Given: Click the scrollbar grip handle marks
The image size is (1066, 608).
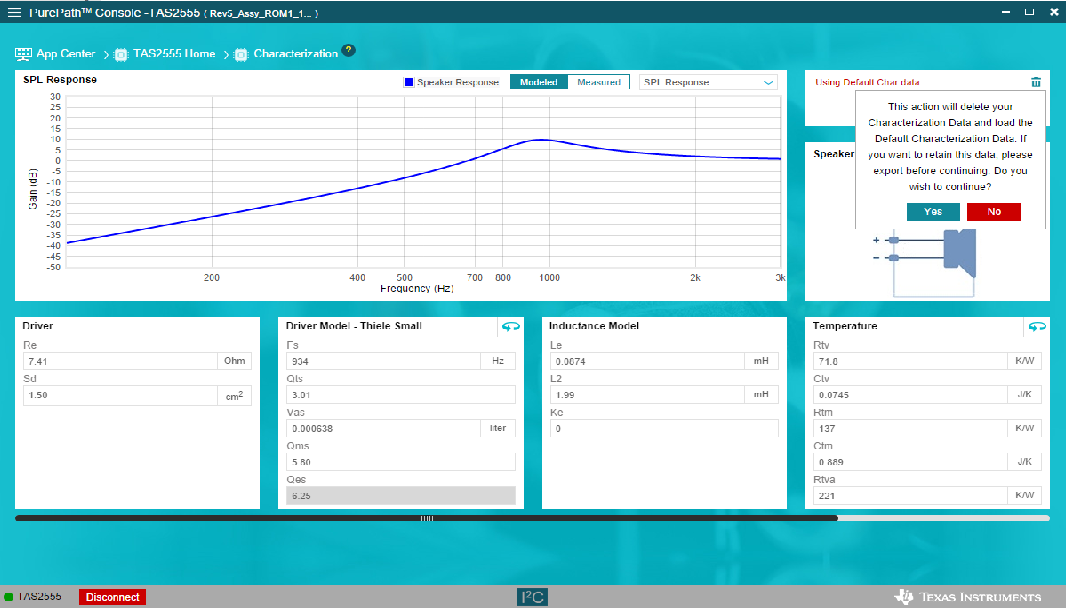Looking at the screenshot, I should click(x=427, y=518).
